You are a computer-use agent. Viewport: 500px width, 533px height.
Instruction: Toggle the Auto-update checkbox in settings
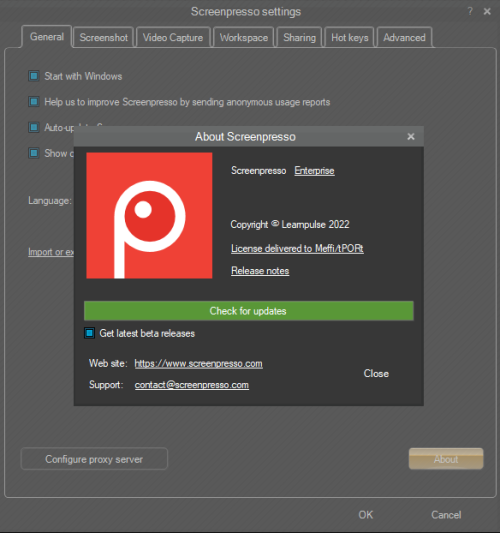tap(34, 127)
